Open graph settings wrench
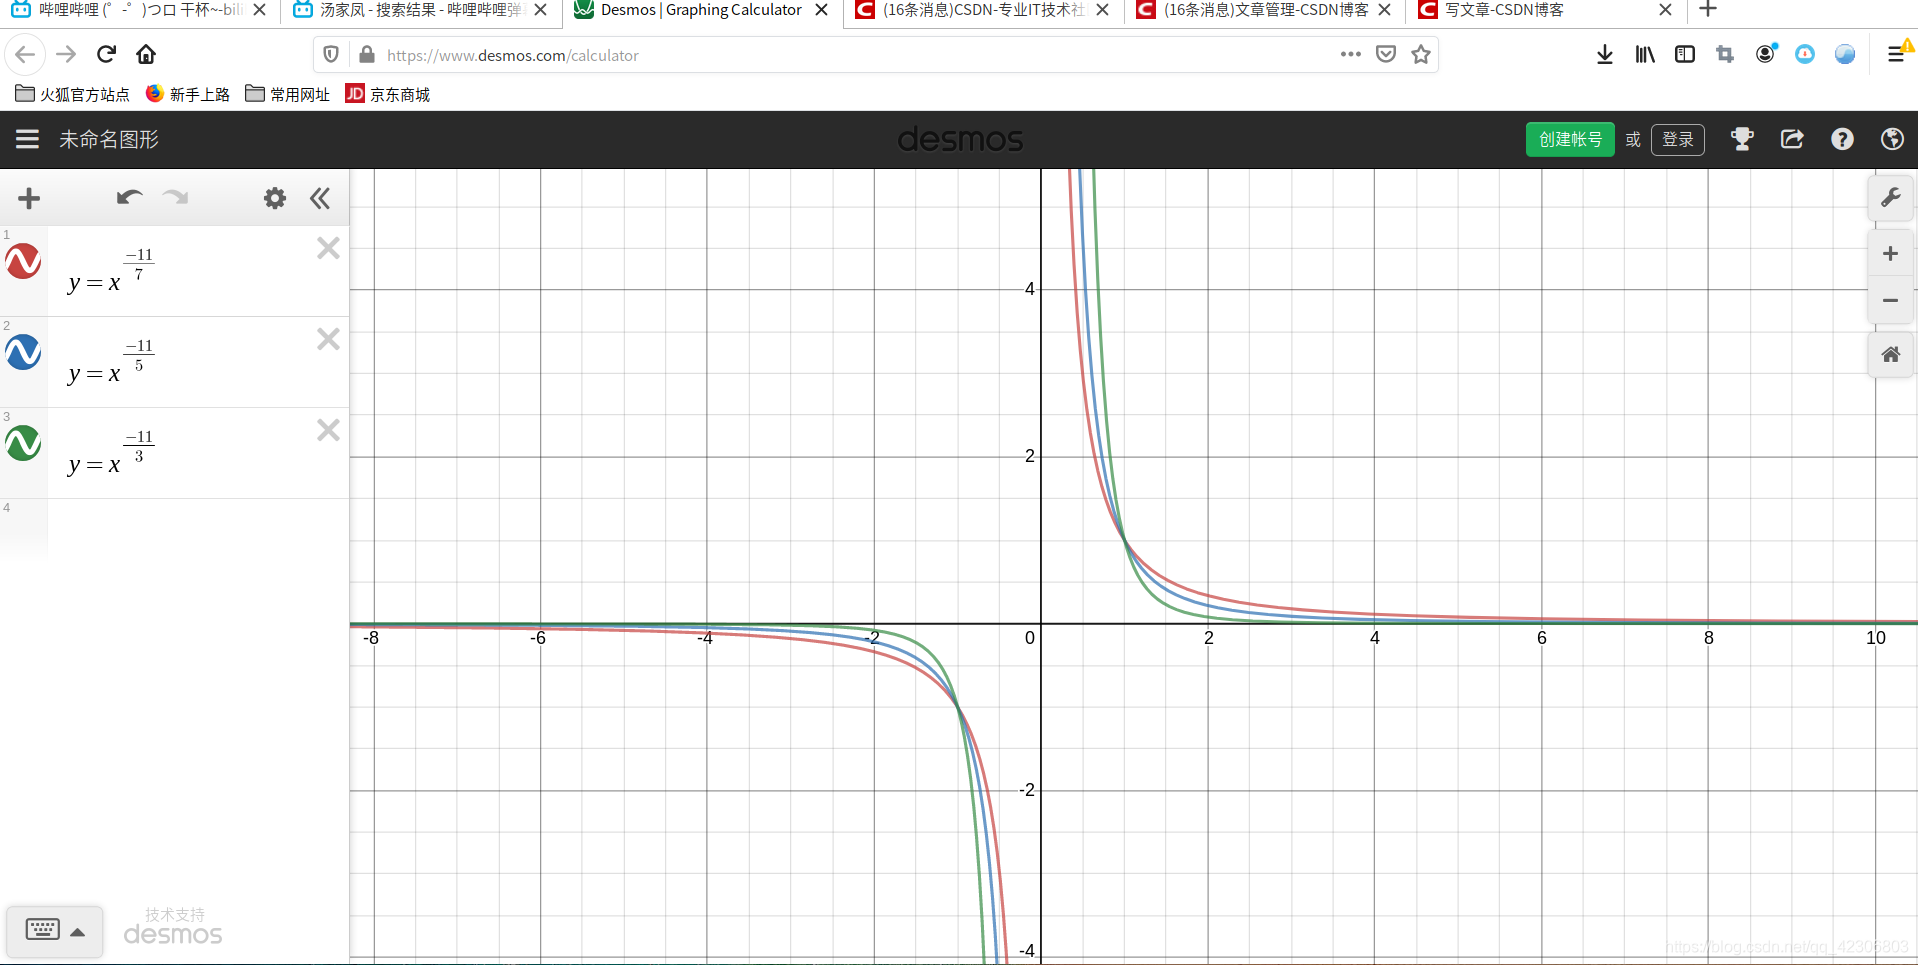This screenshot has width=1918, height=965. pyautogui.click(x=1891, y=198)
